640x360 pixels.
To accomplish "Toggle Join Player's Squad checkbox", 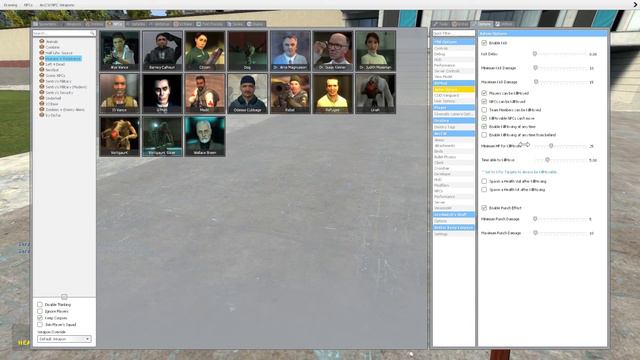I will (40, 324).
